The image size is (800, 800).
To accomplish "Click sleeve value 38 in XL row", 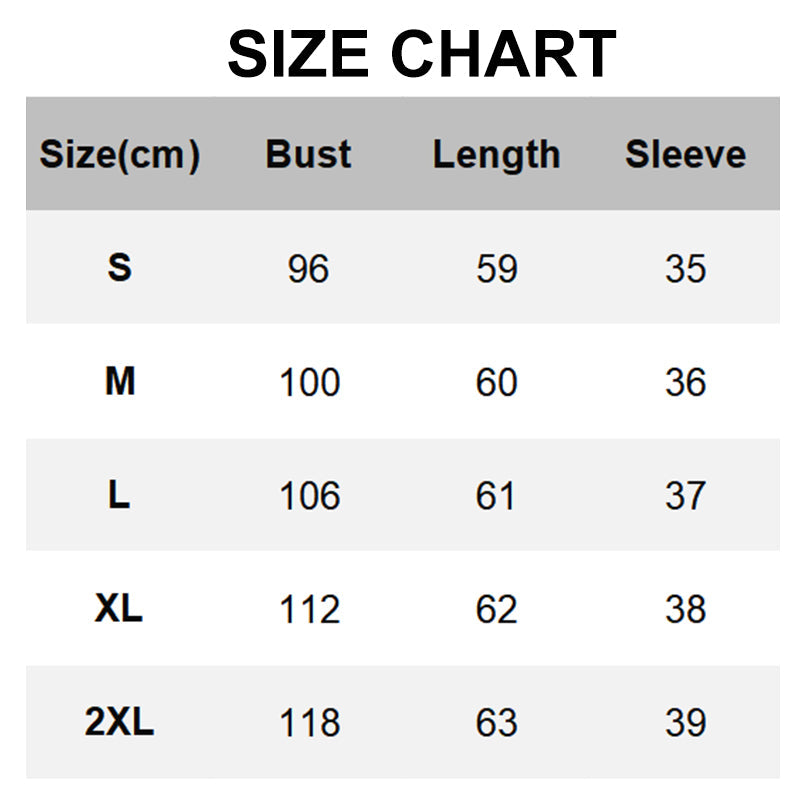I will tap(685, 609).
